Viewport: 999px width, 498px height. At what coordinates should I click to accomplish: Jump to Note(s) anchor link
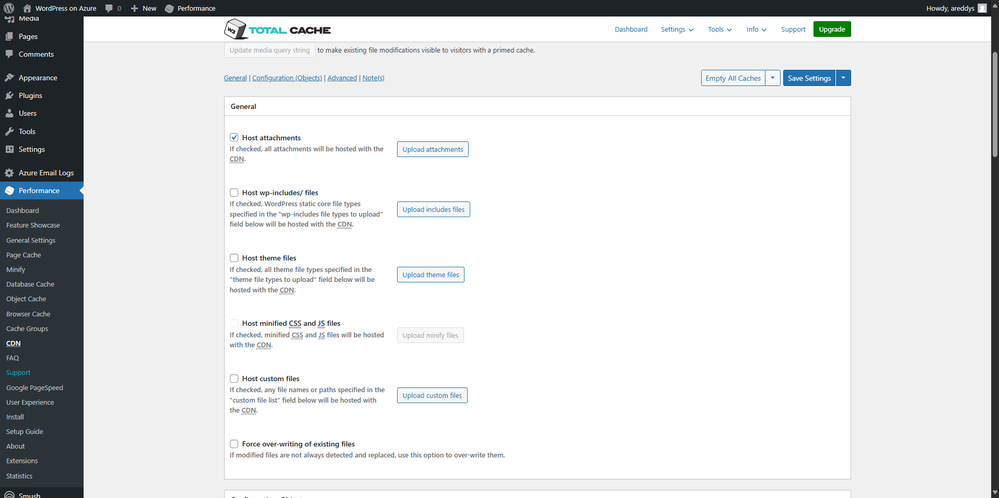pos(373,78)
